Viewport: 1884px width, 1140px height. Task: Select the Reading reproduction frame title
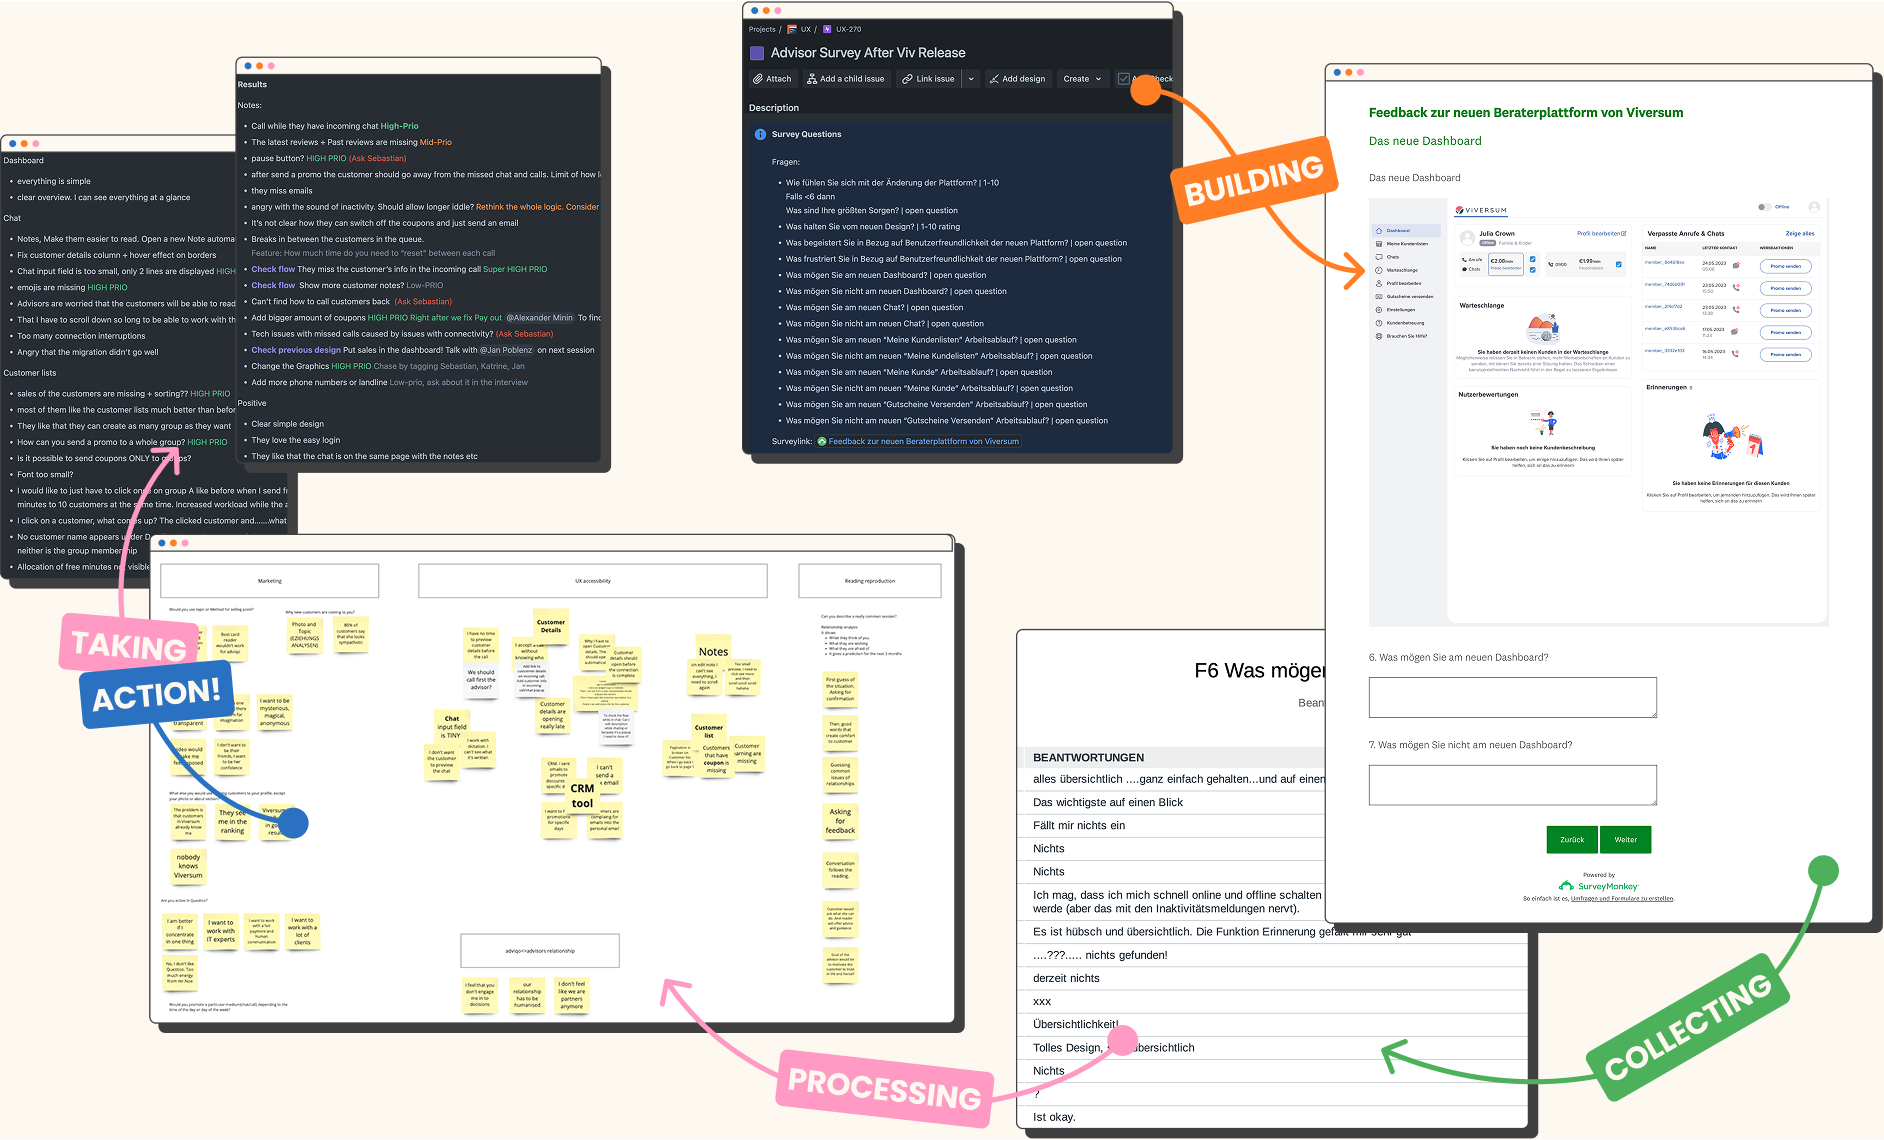pyautogui.click(x=870, y=581)
